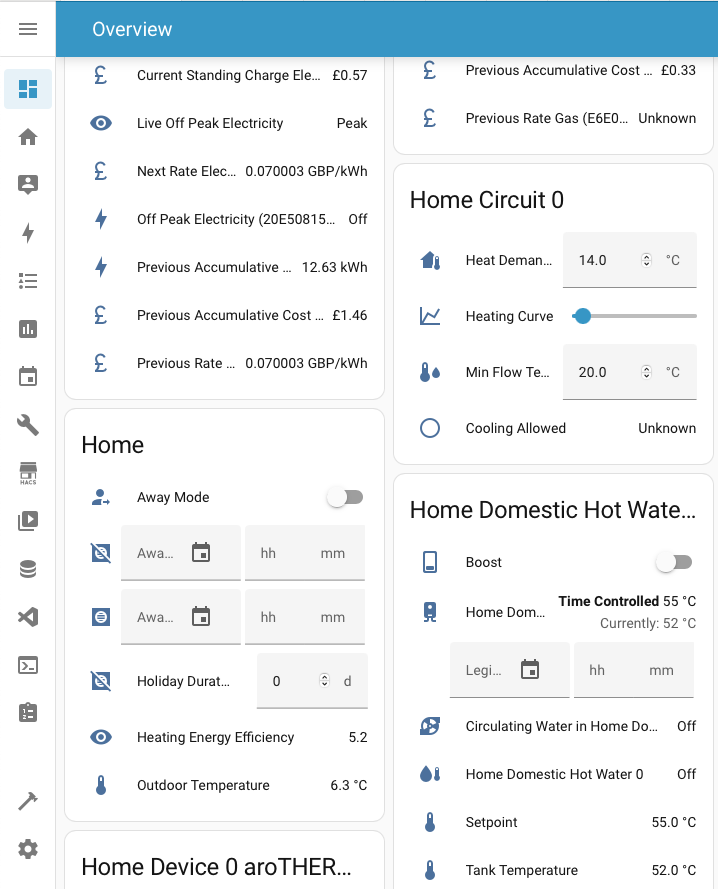This screenshot has width=718, height=889.
Task: Click the Heating Curve chart icon
Action: pyautogui.click(x=430, y=316)
